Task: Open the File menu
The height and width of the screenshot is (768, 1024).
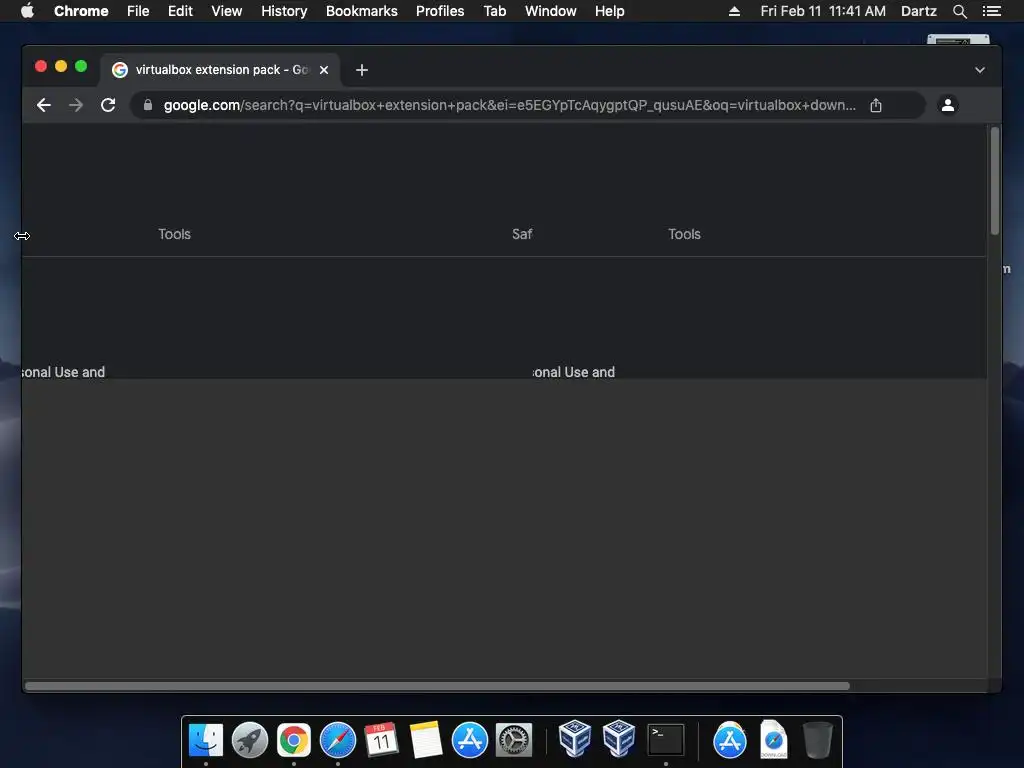Action: (x=138, y=11)
